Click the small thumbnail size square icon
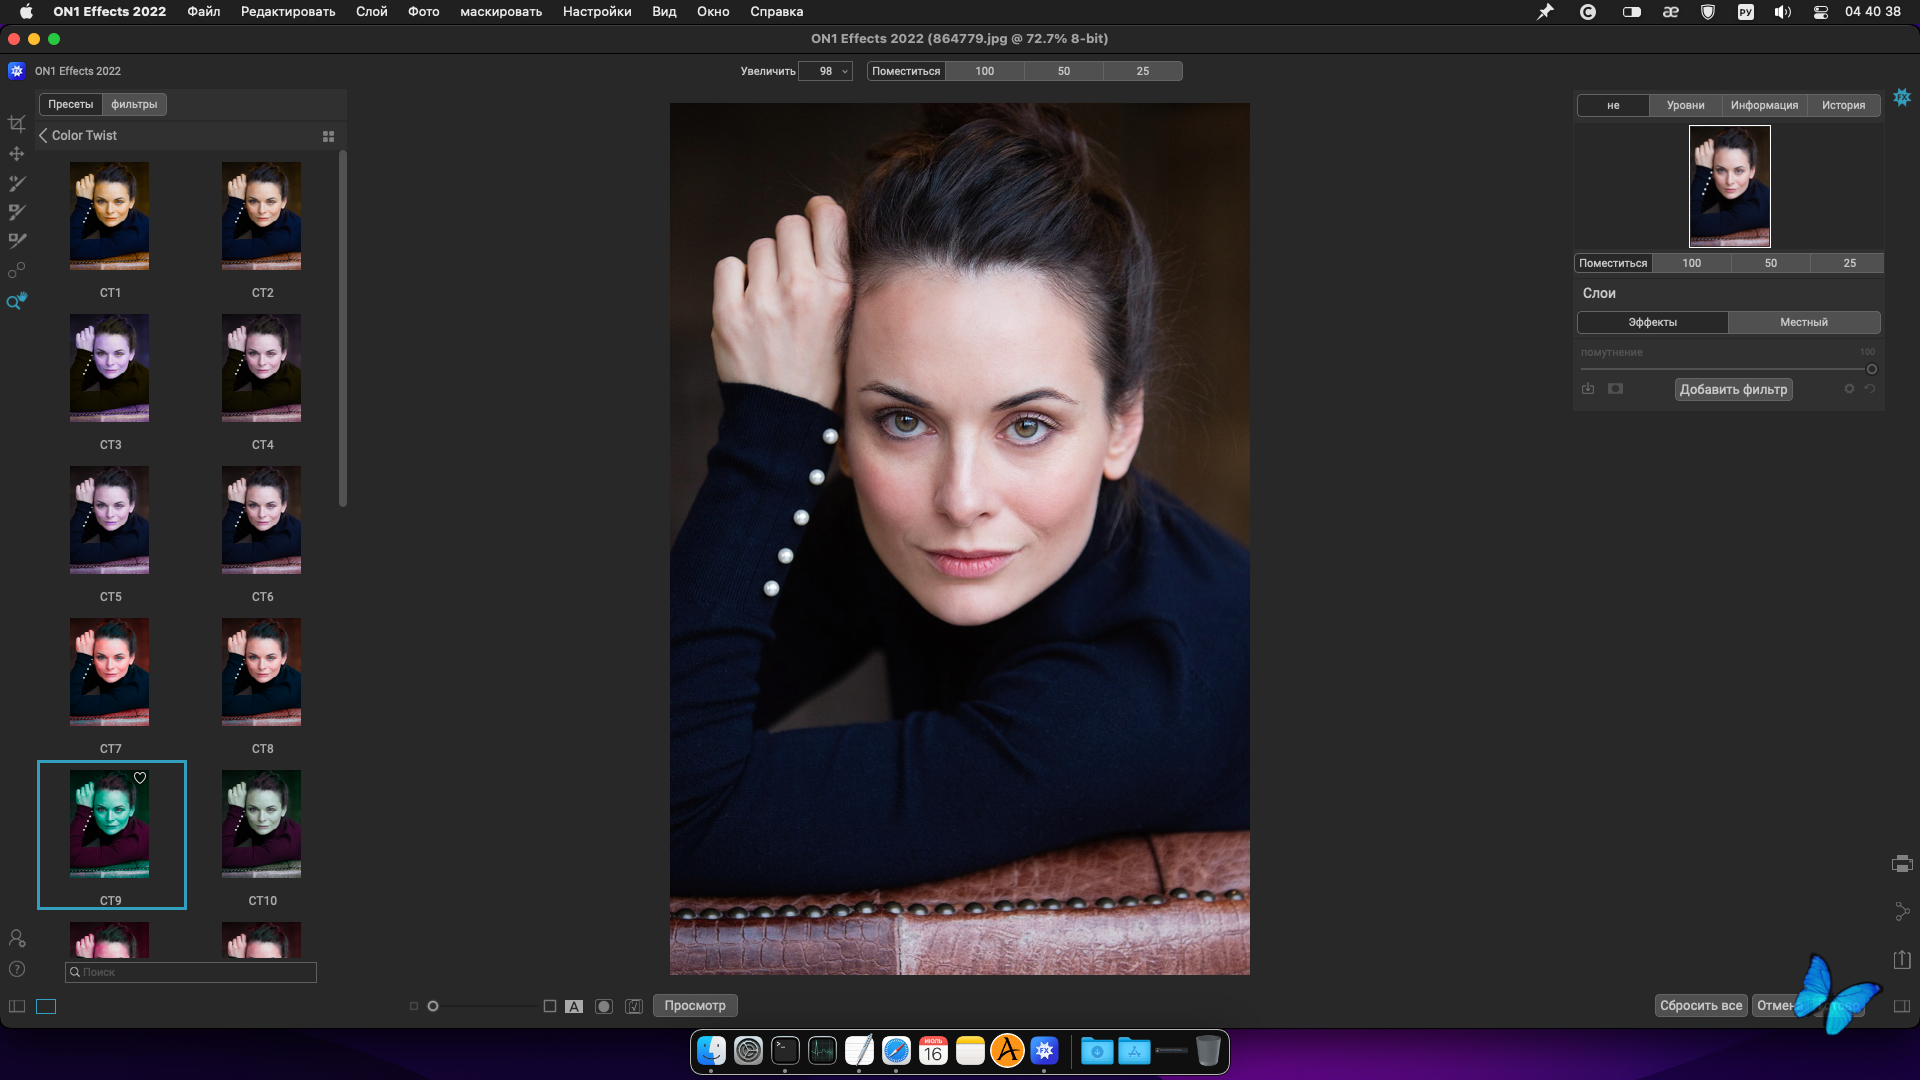Screen dimensions: 1920x1080 coord(414,1006)
